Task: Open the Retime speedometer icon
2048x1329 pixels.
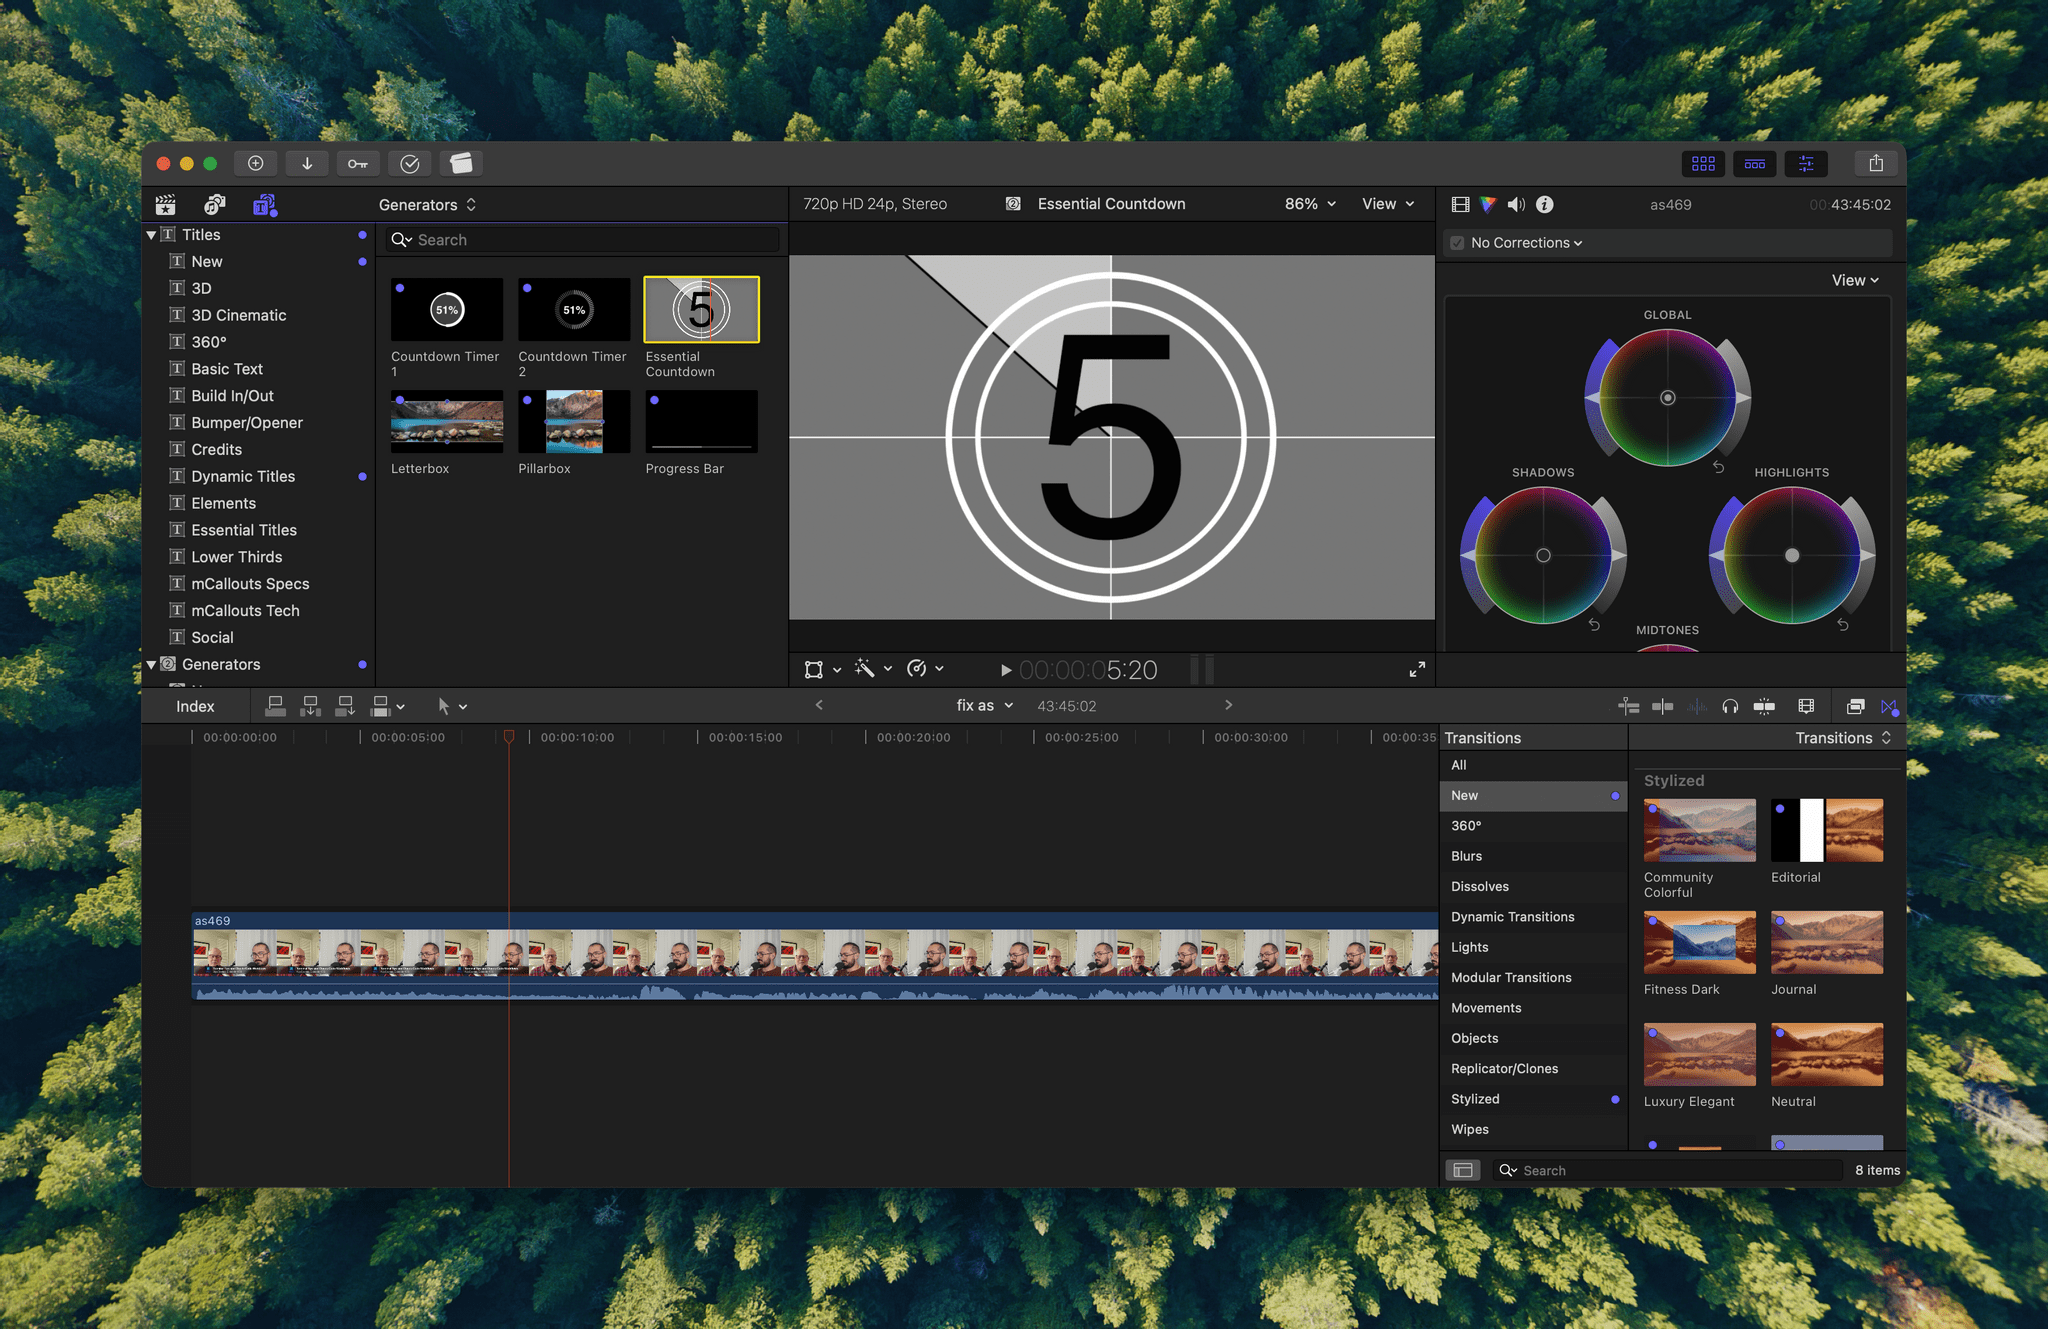Action: (917, 669)
